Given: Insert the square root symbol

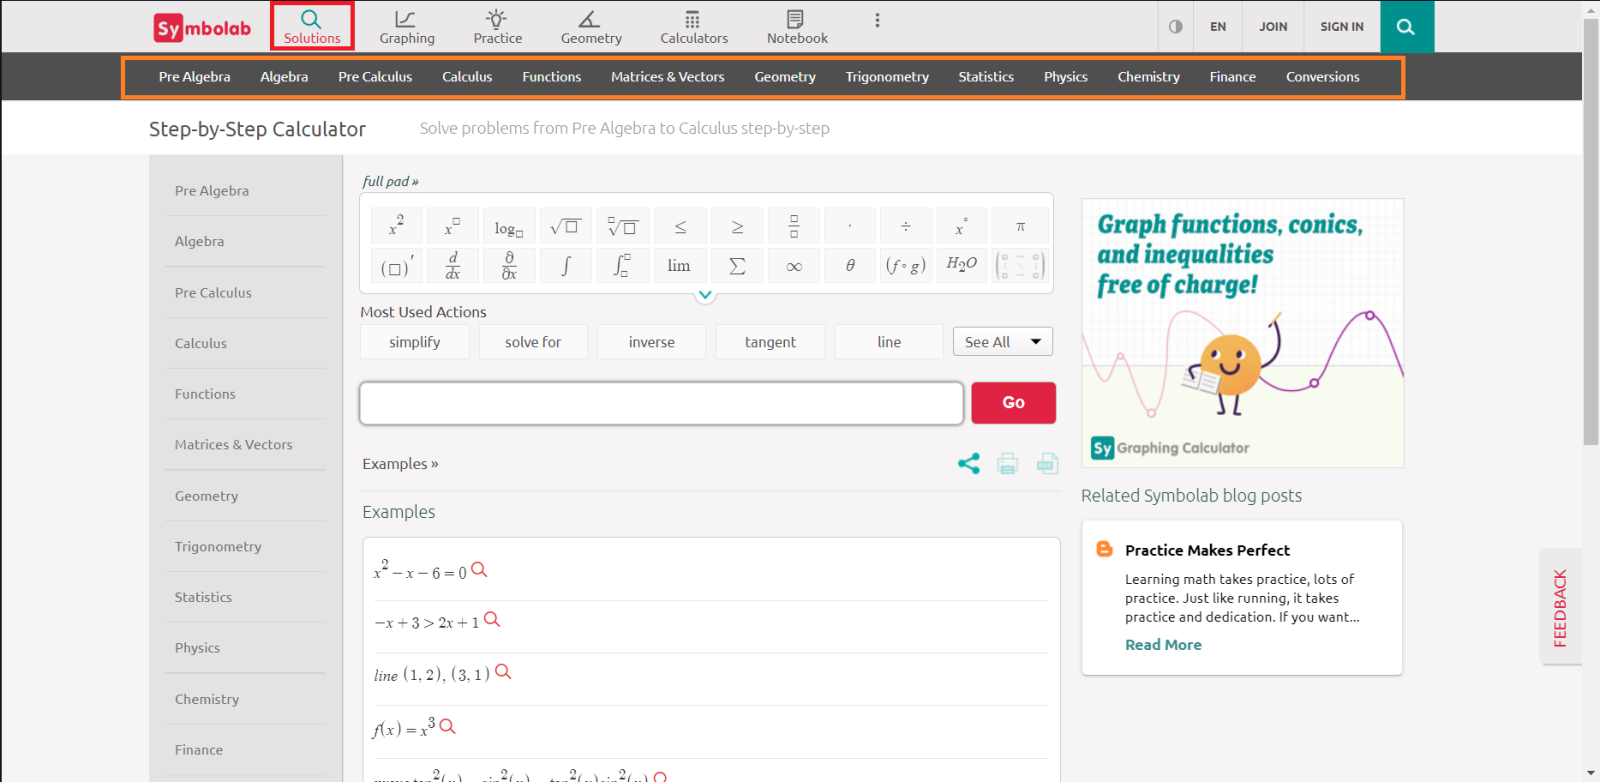Looking at the screenshot, I should tap(565, 227).
